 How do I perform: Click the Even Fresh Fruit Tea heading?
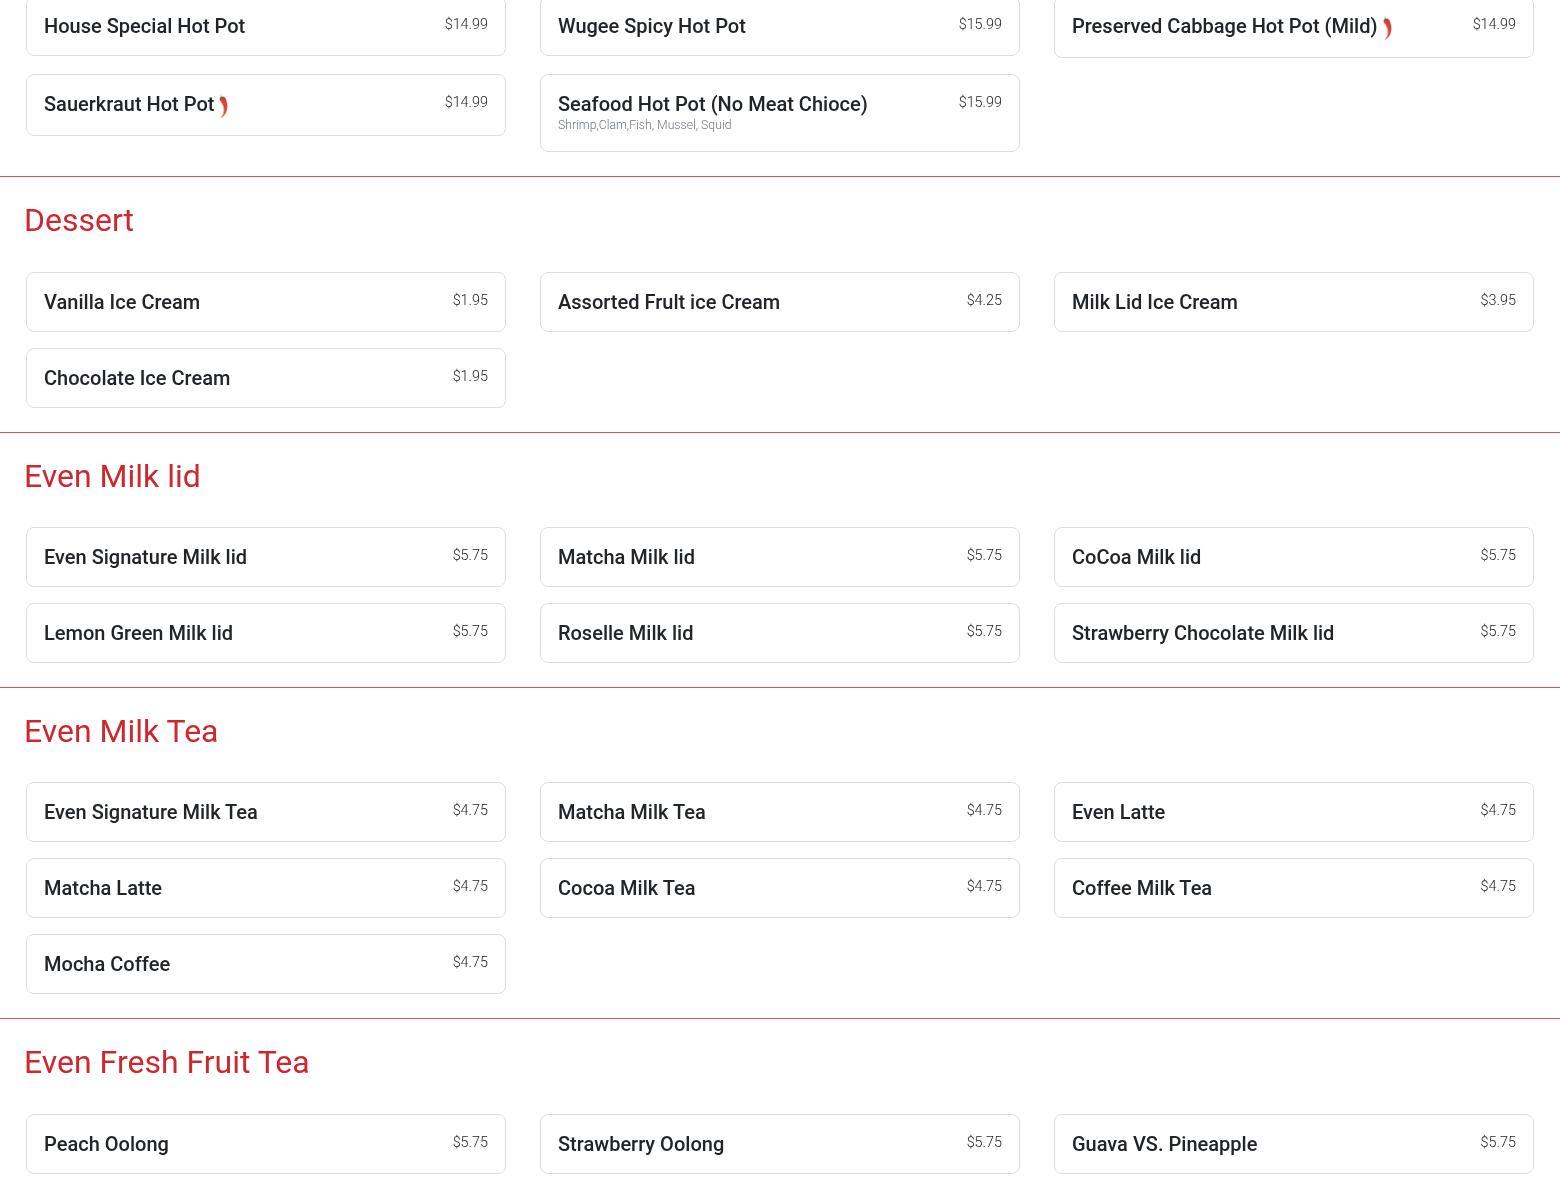point(166,1062)
